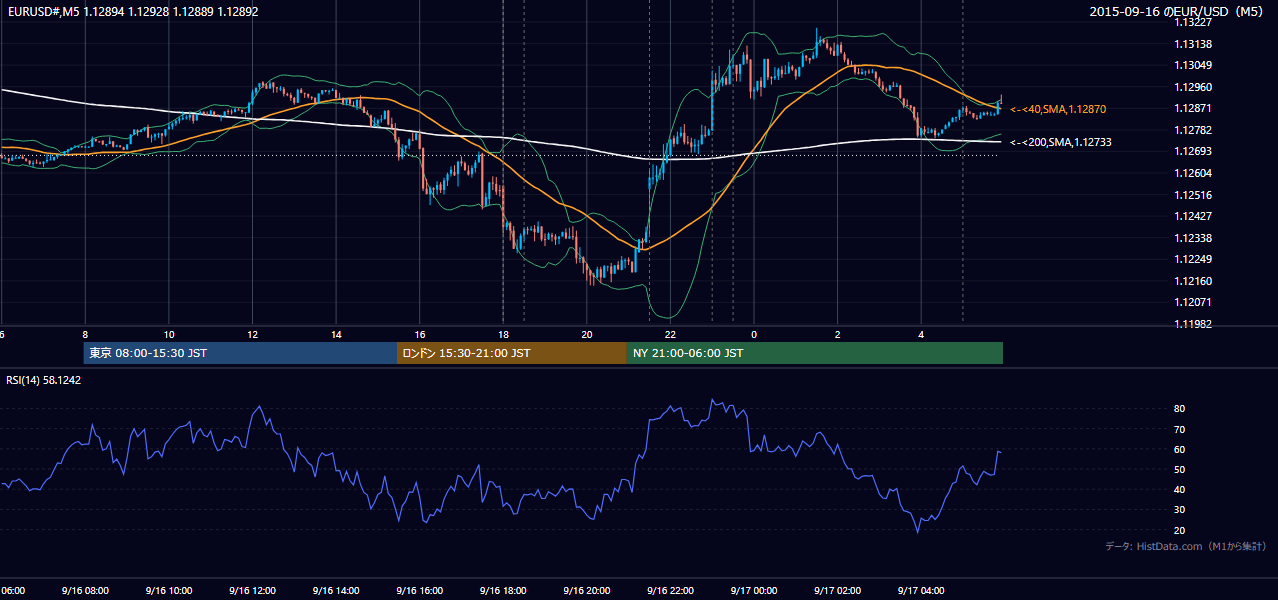1278x600 pixels.
Task: Click the 9/16 16:00 bottom time label
Action: [419, 590]
